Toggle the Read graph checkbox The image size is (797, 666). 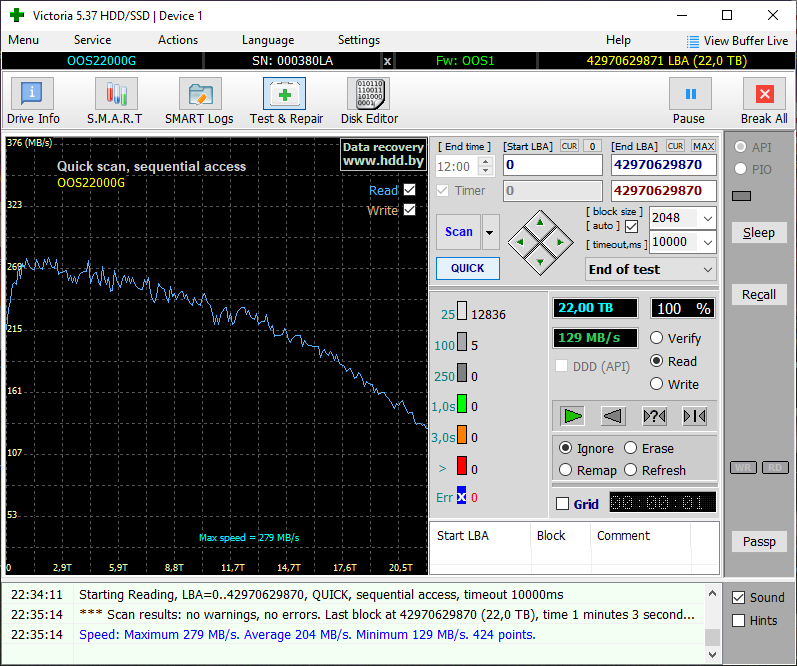point(409,190)
